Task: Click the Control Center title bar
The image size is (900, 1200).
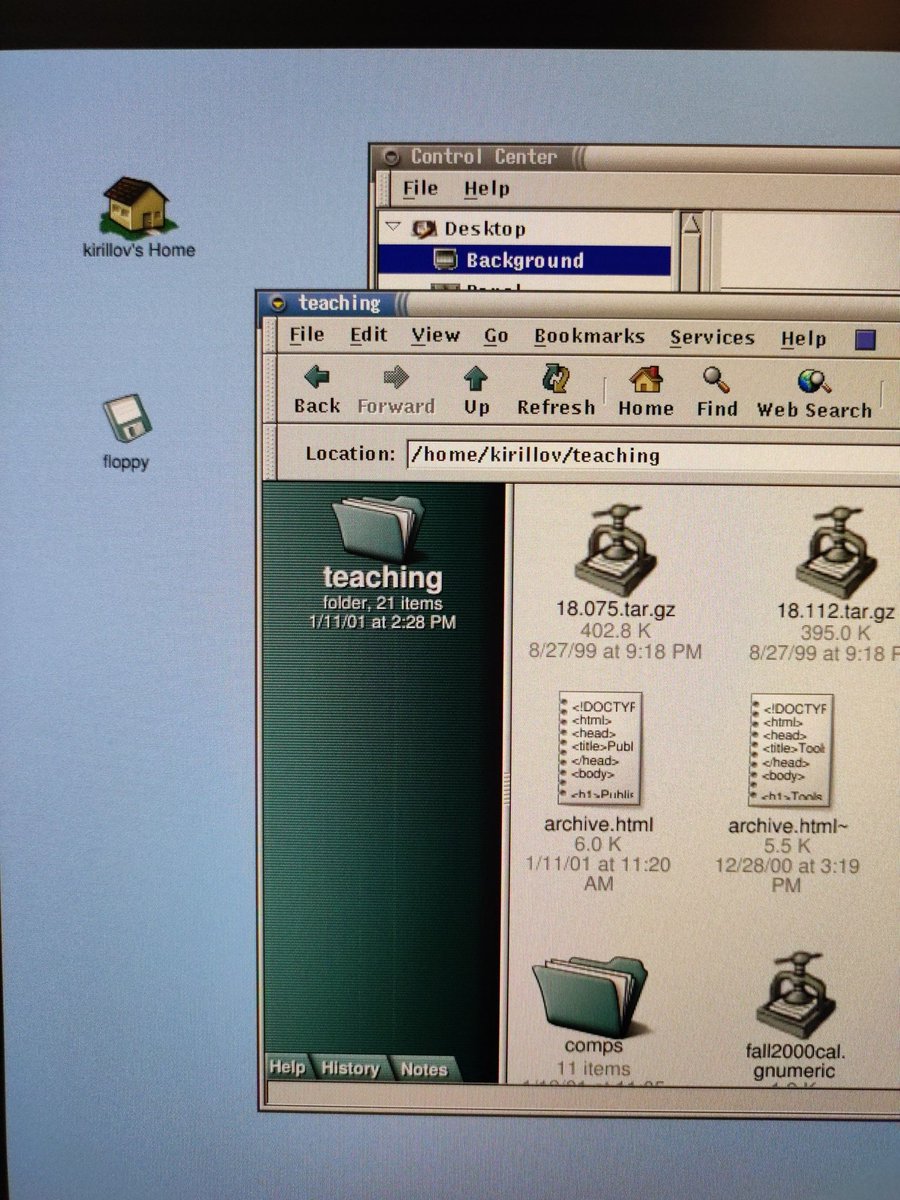Action: click(x=636, y=157)
